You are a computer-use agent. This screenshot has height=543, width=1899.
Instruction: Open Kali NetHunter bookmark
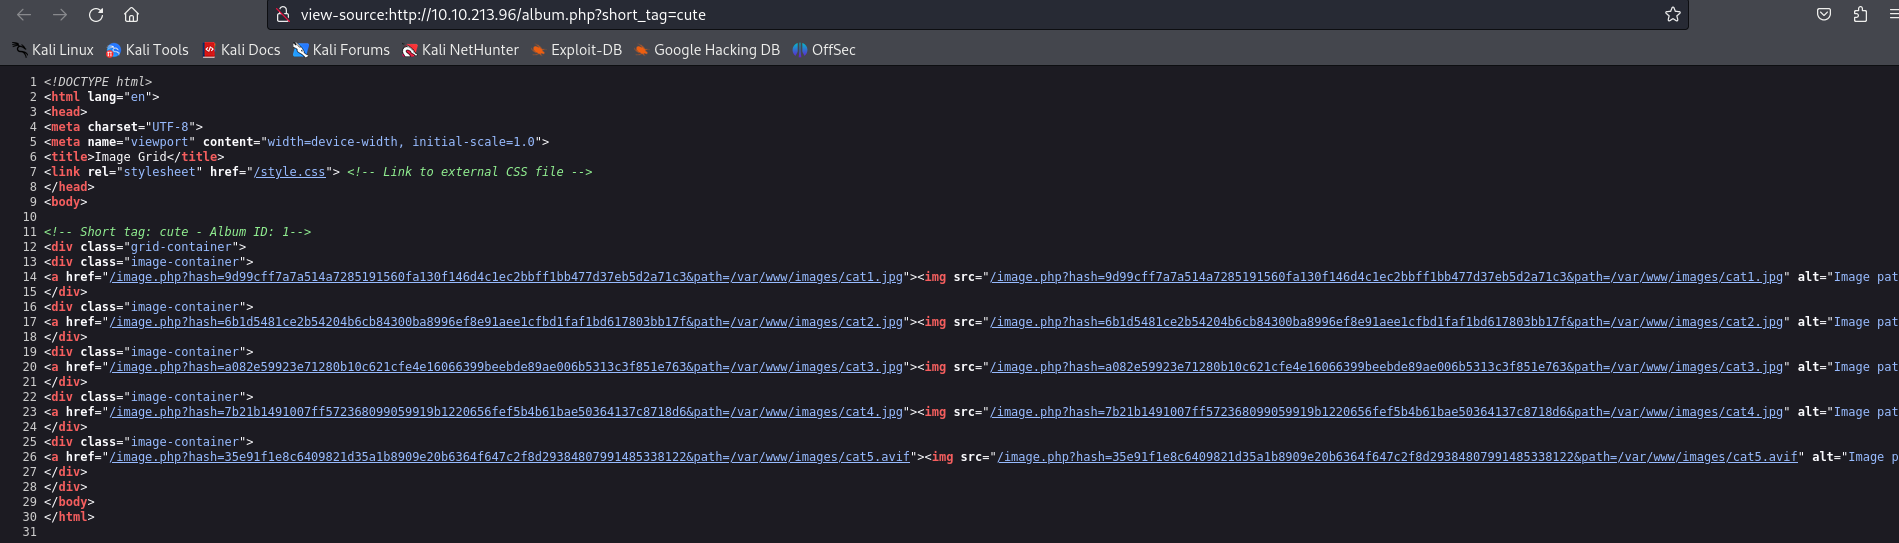[460, 50]
